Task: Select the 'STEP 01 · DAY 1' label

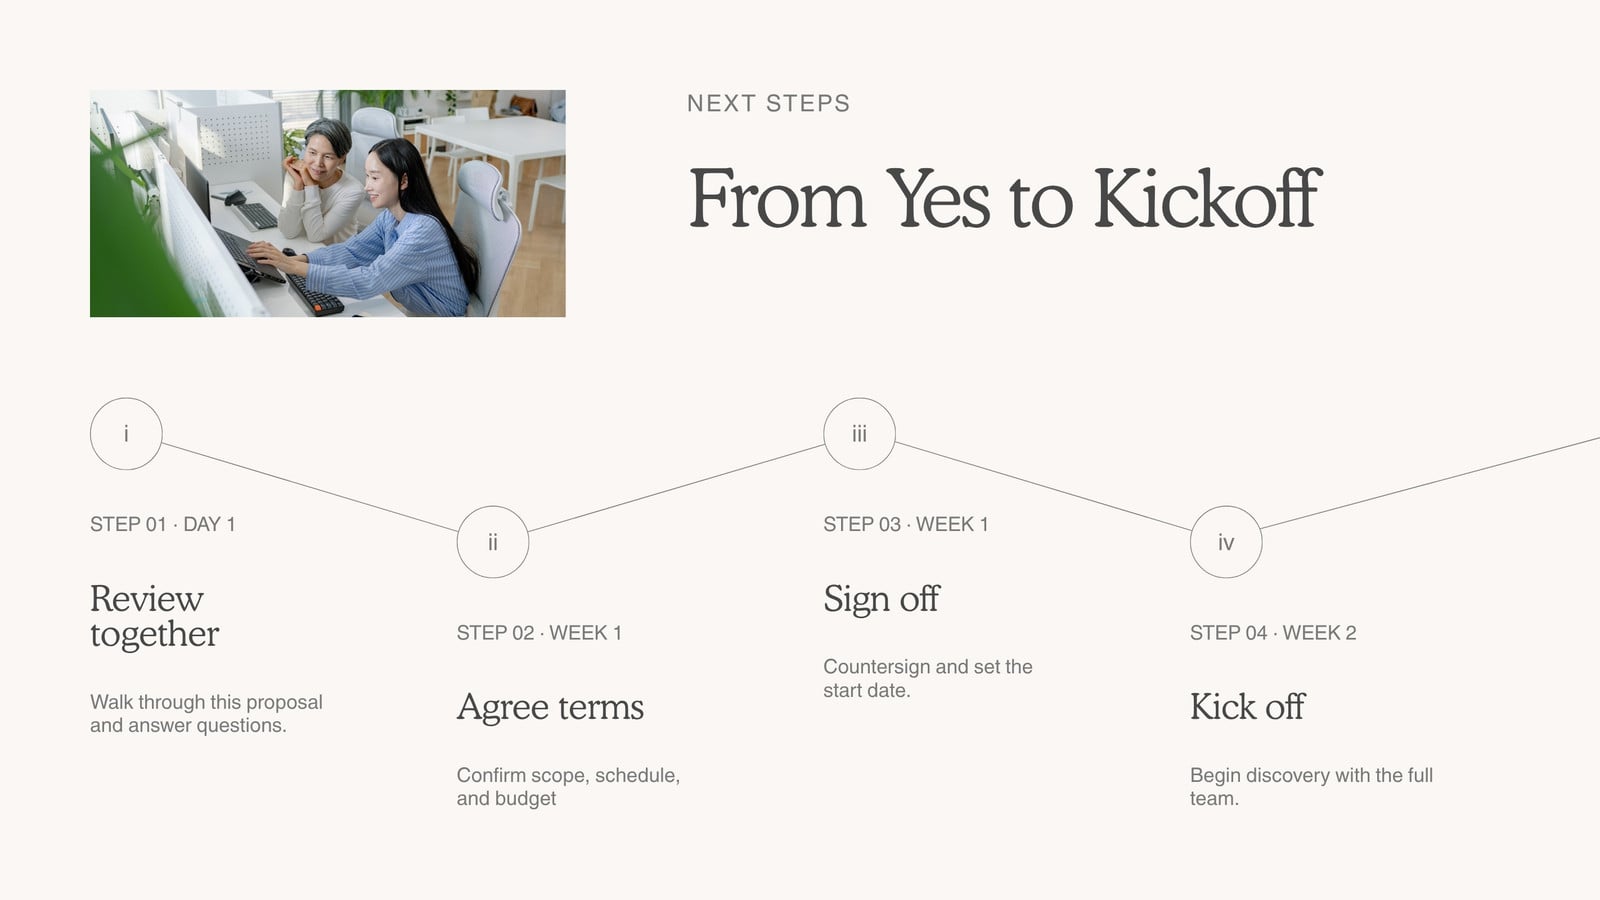Action: coord(163,524)
